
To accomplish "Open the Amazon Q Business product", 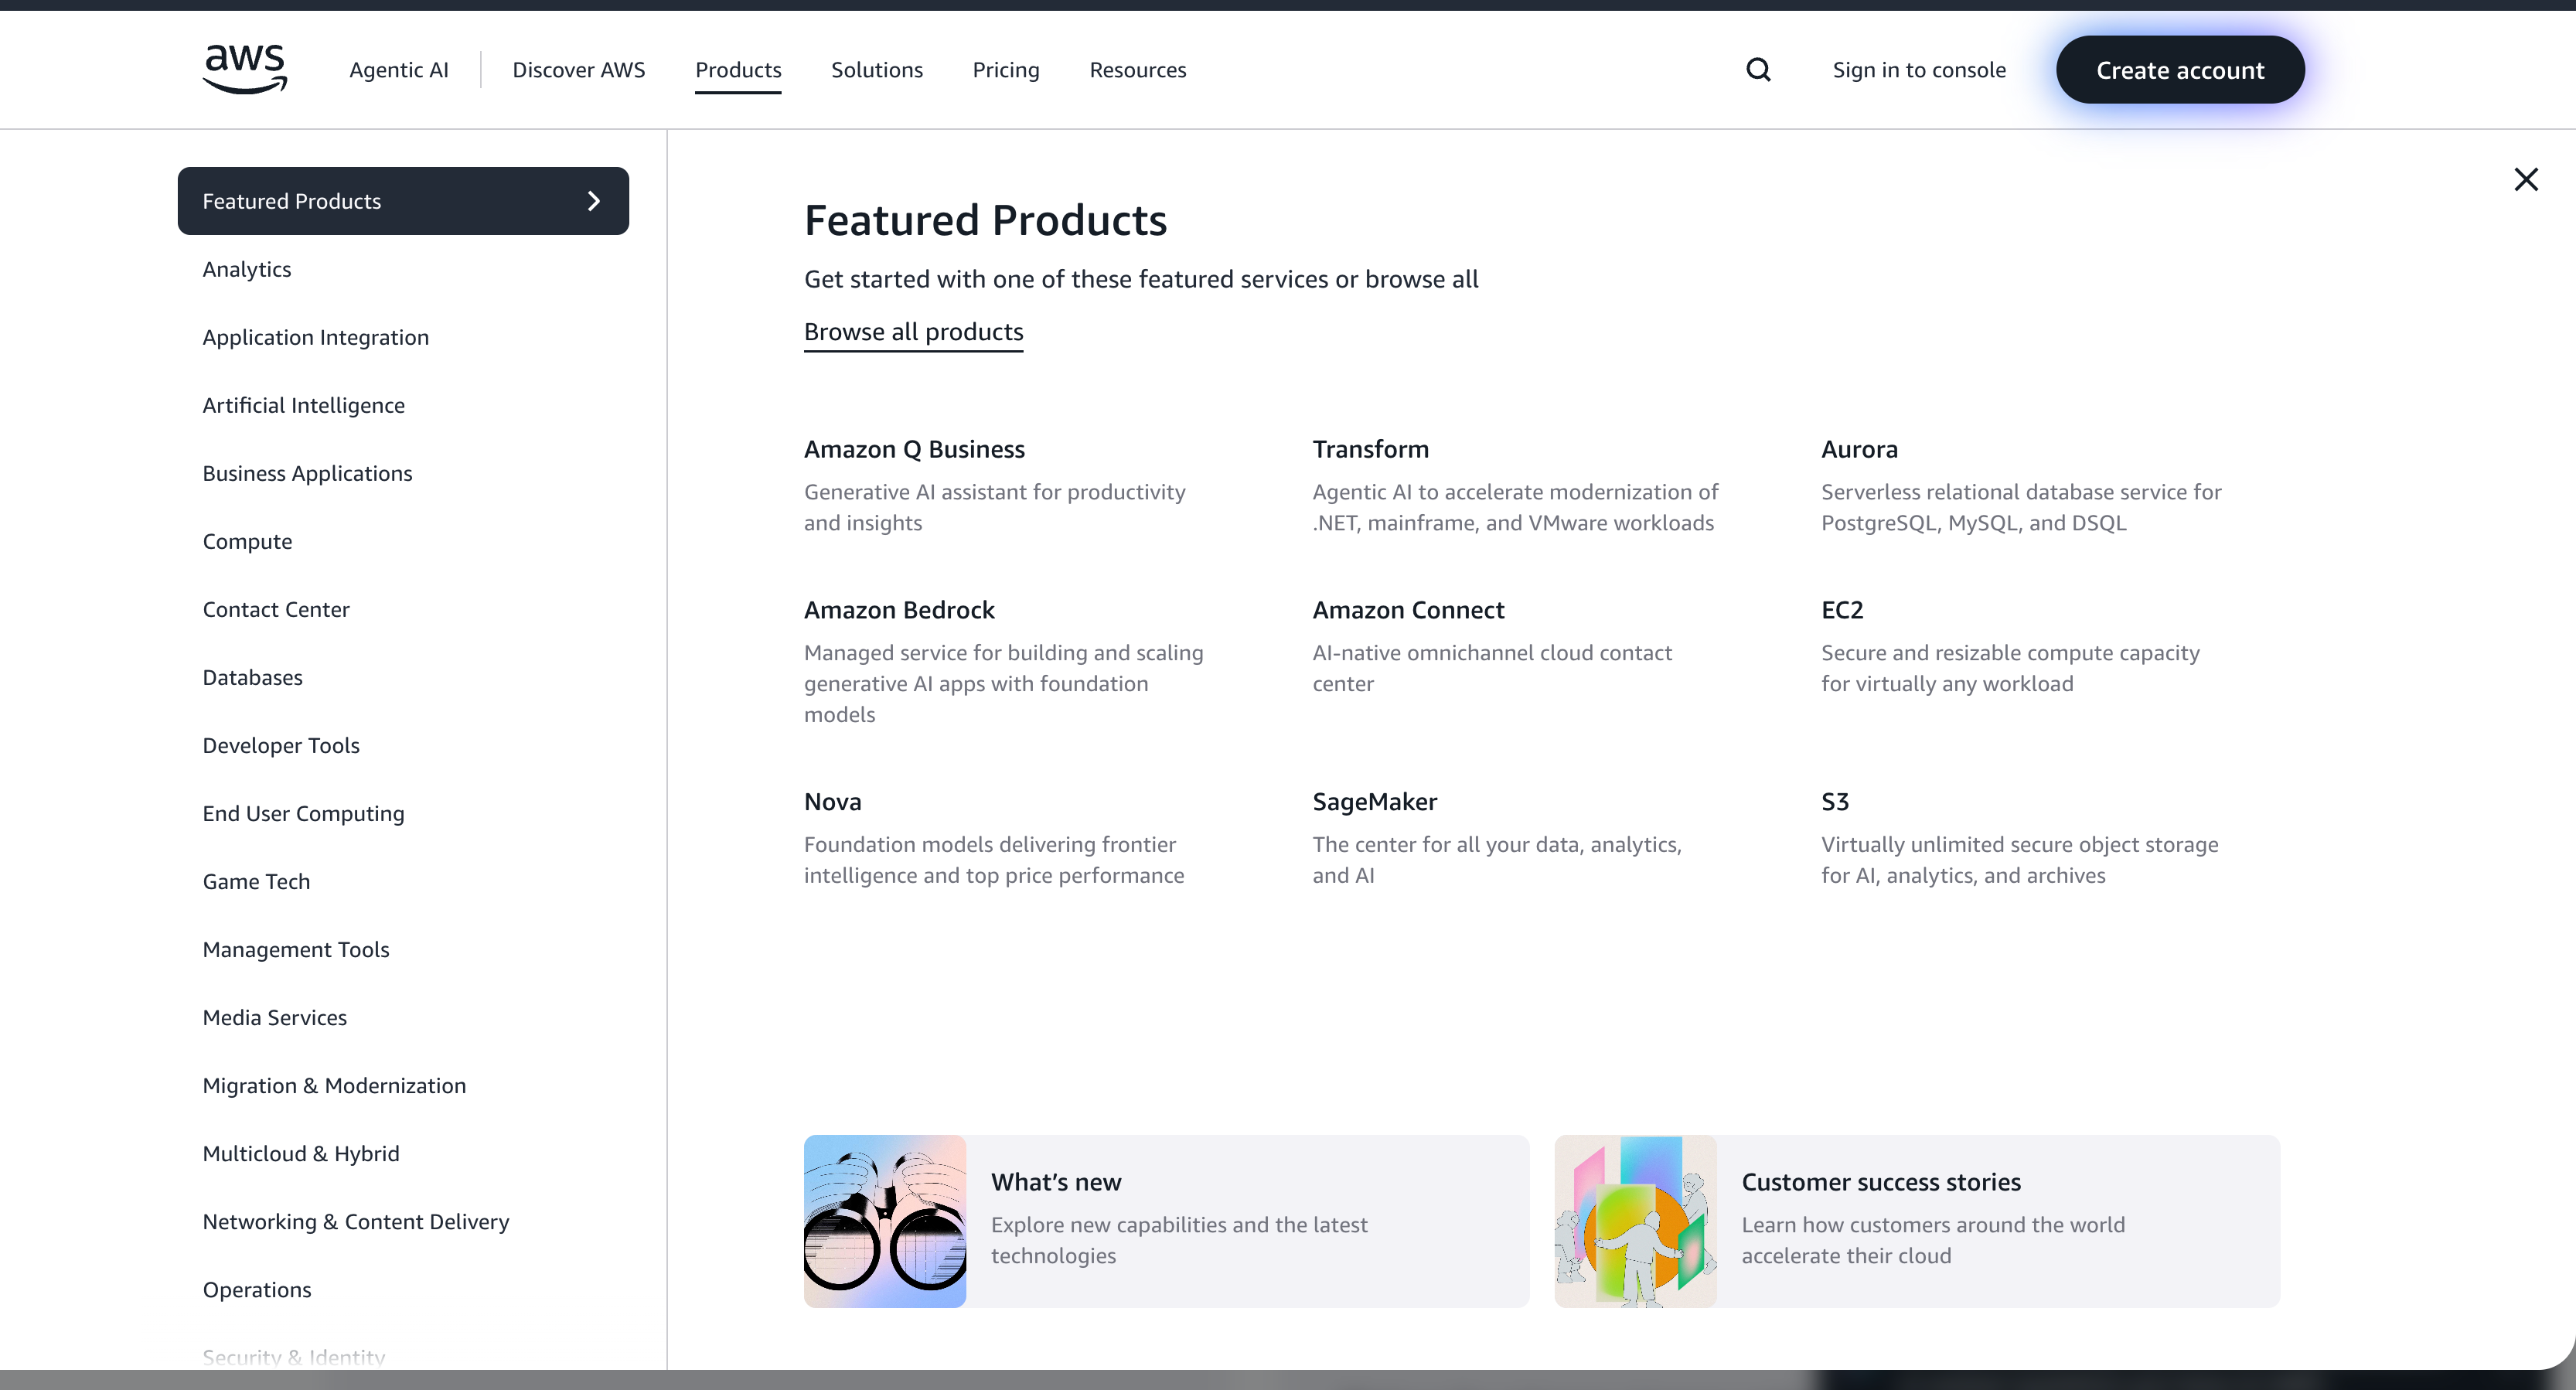I will 914,450.
